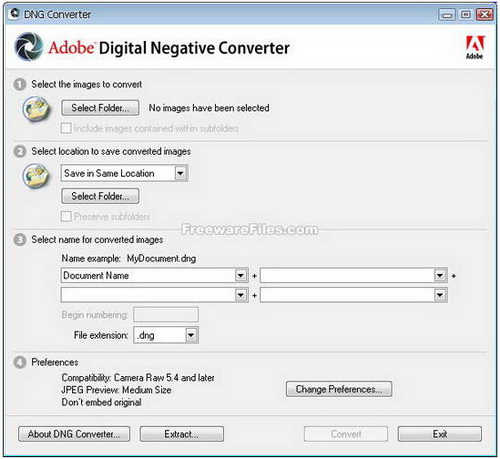This screenshot has width=500, height=459.
Task: Click 'Compatibility: Camera Raw 5.4 and later' text
Action: tap(138, 378)
